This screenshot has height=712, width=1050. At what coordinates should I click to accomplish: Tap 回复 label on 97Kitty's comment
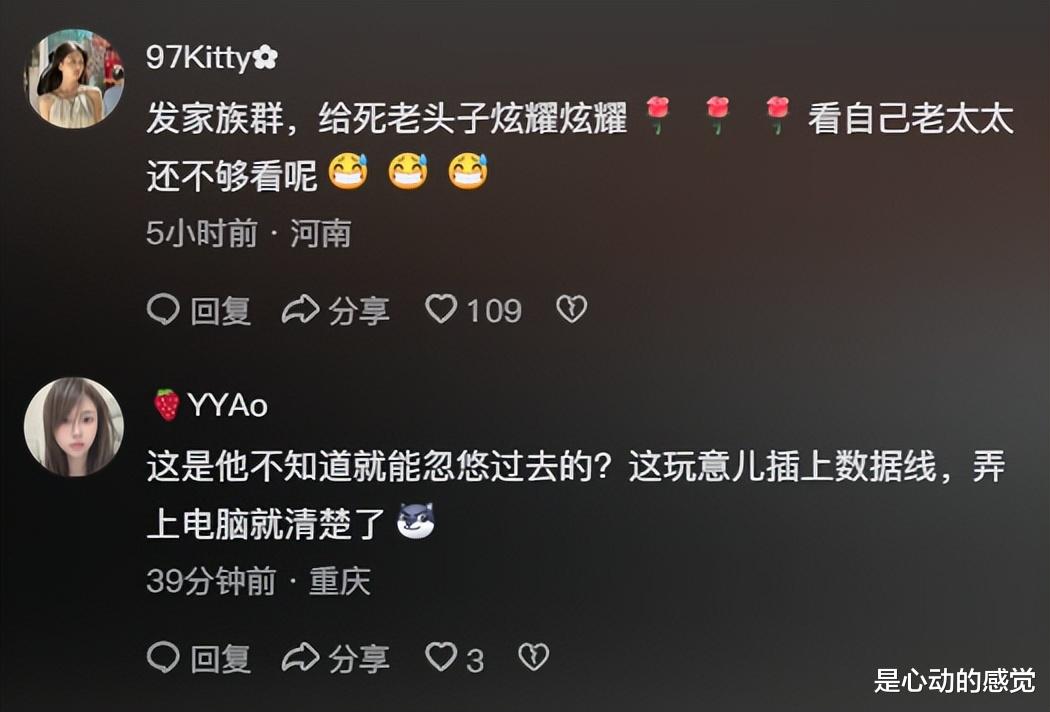(x=221, y=311)
